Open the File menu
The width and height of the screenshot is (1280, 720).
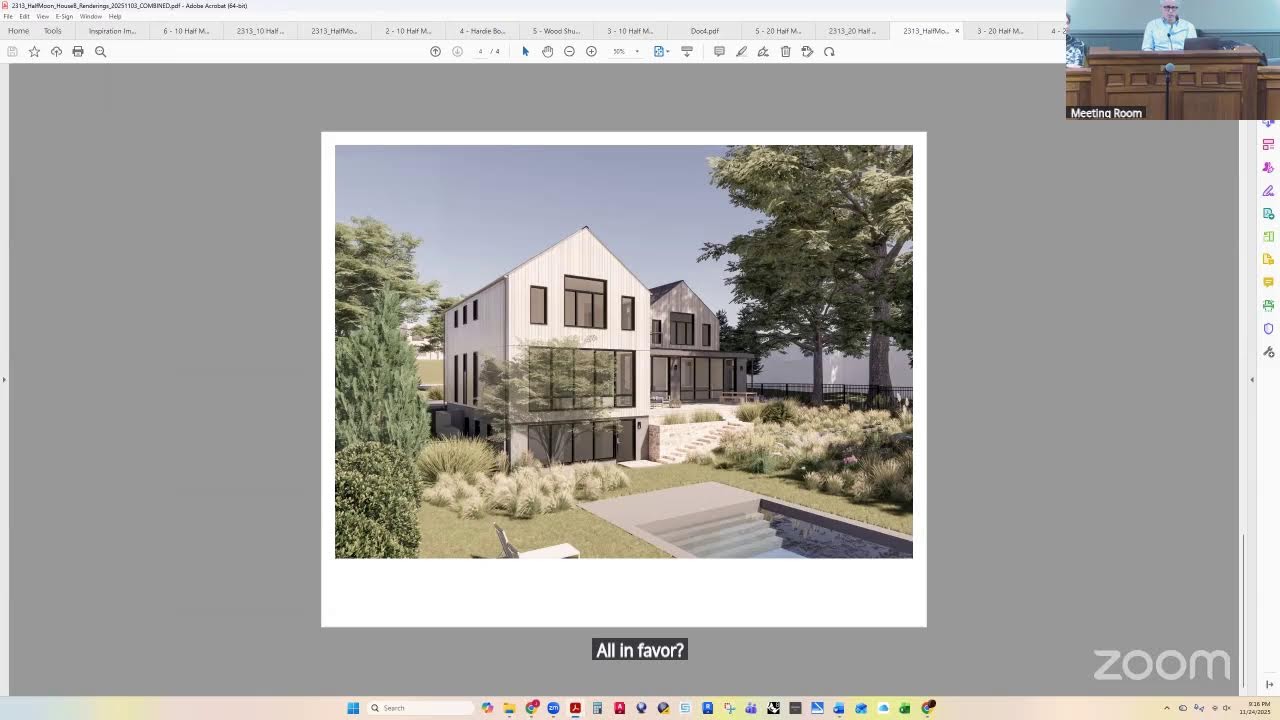[8, 16]
